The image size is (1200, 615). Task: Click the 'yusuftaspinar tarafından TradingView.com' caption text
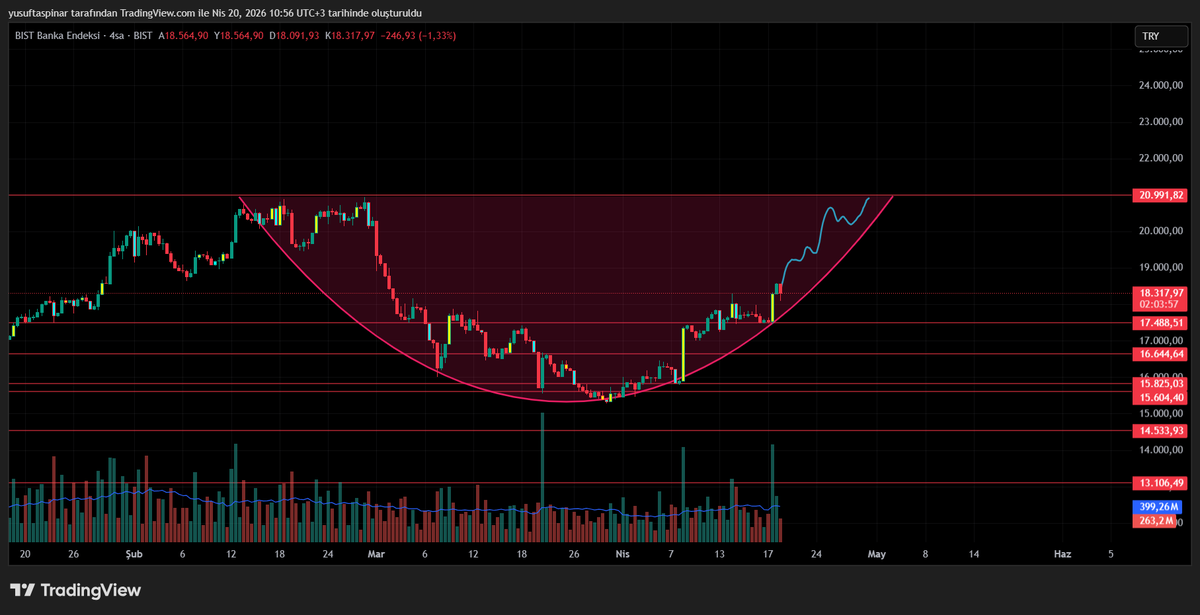click(x=102, y=13)
